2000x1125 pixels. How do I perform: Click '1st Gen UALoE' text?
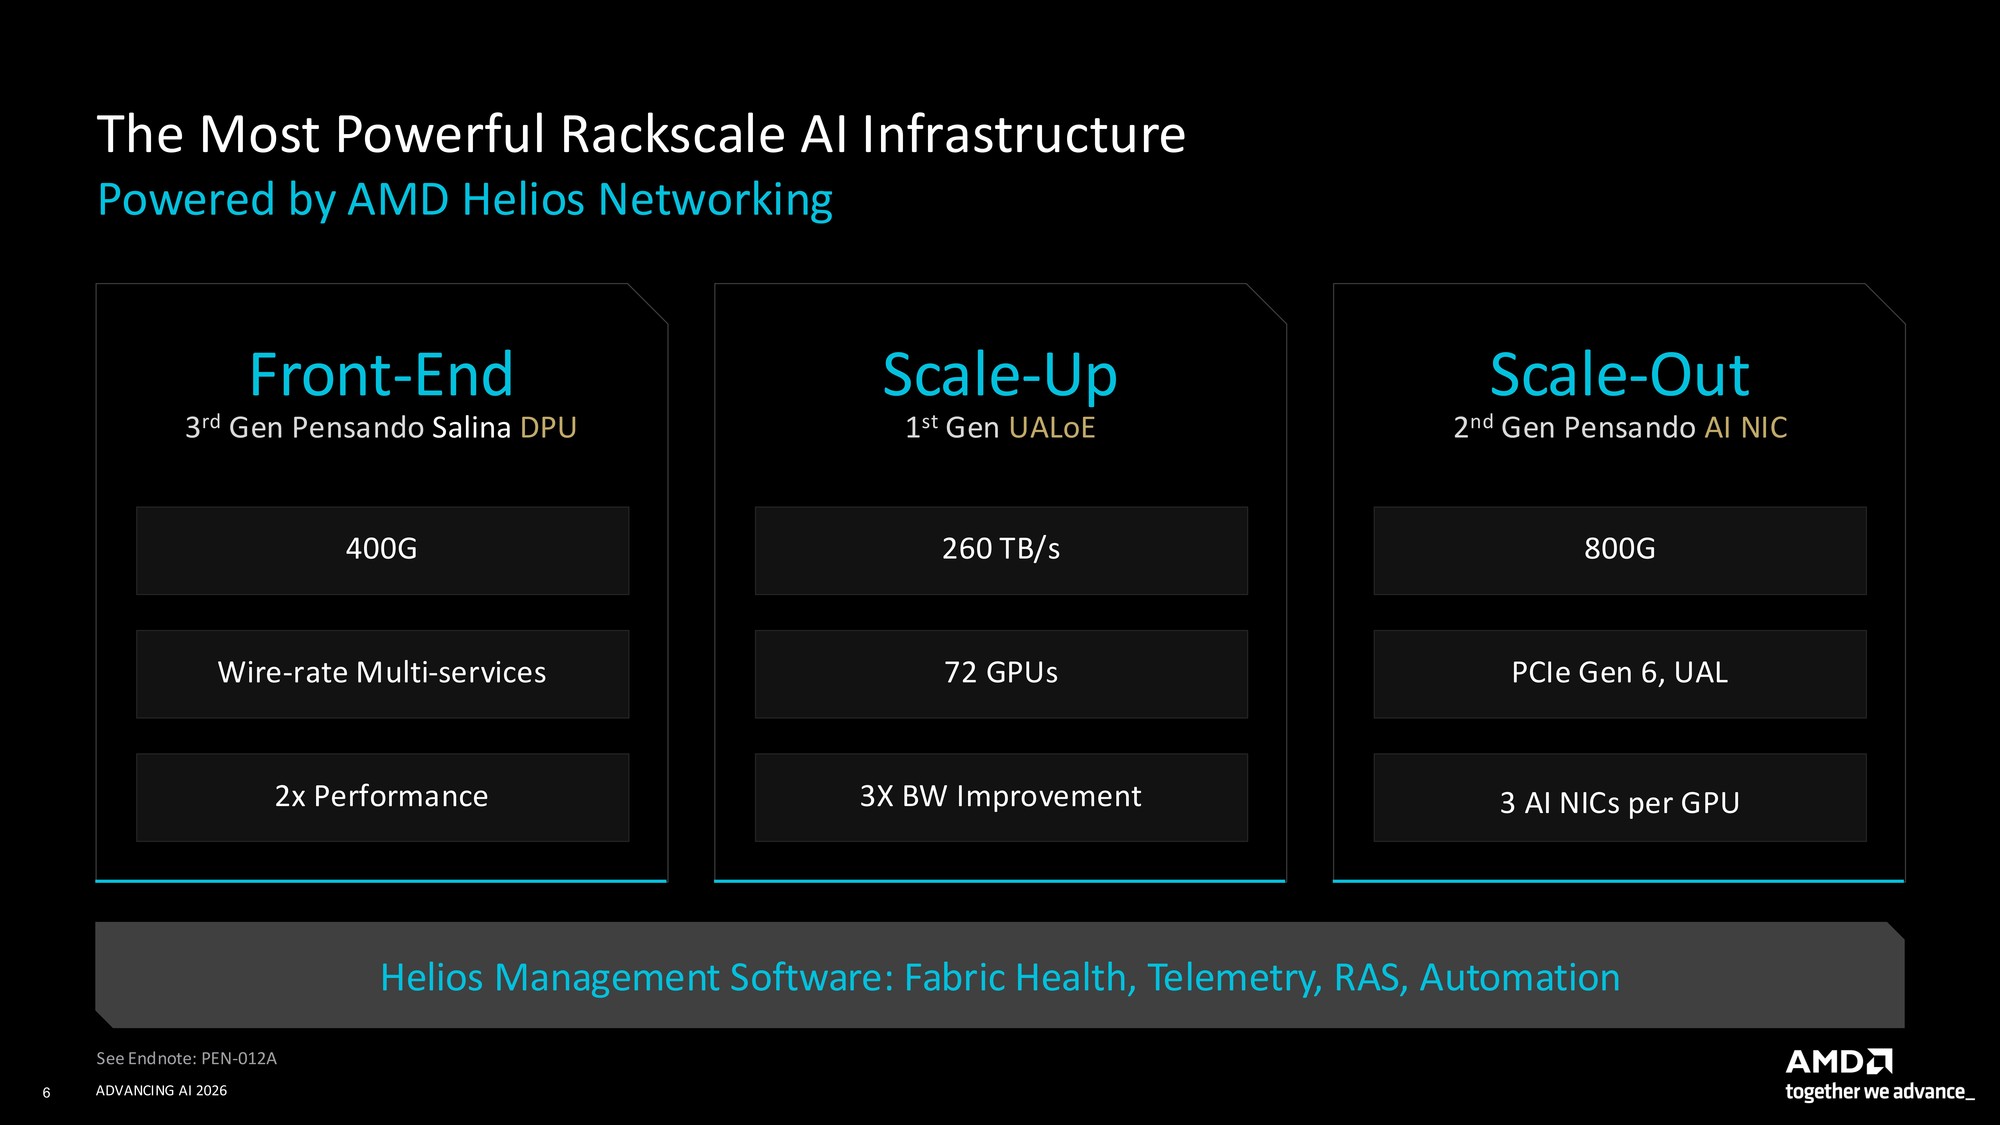(x=1000, y=427)
